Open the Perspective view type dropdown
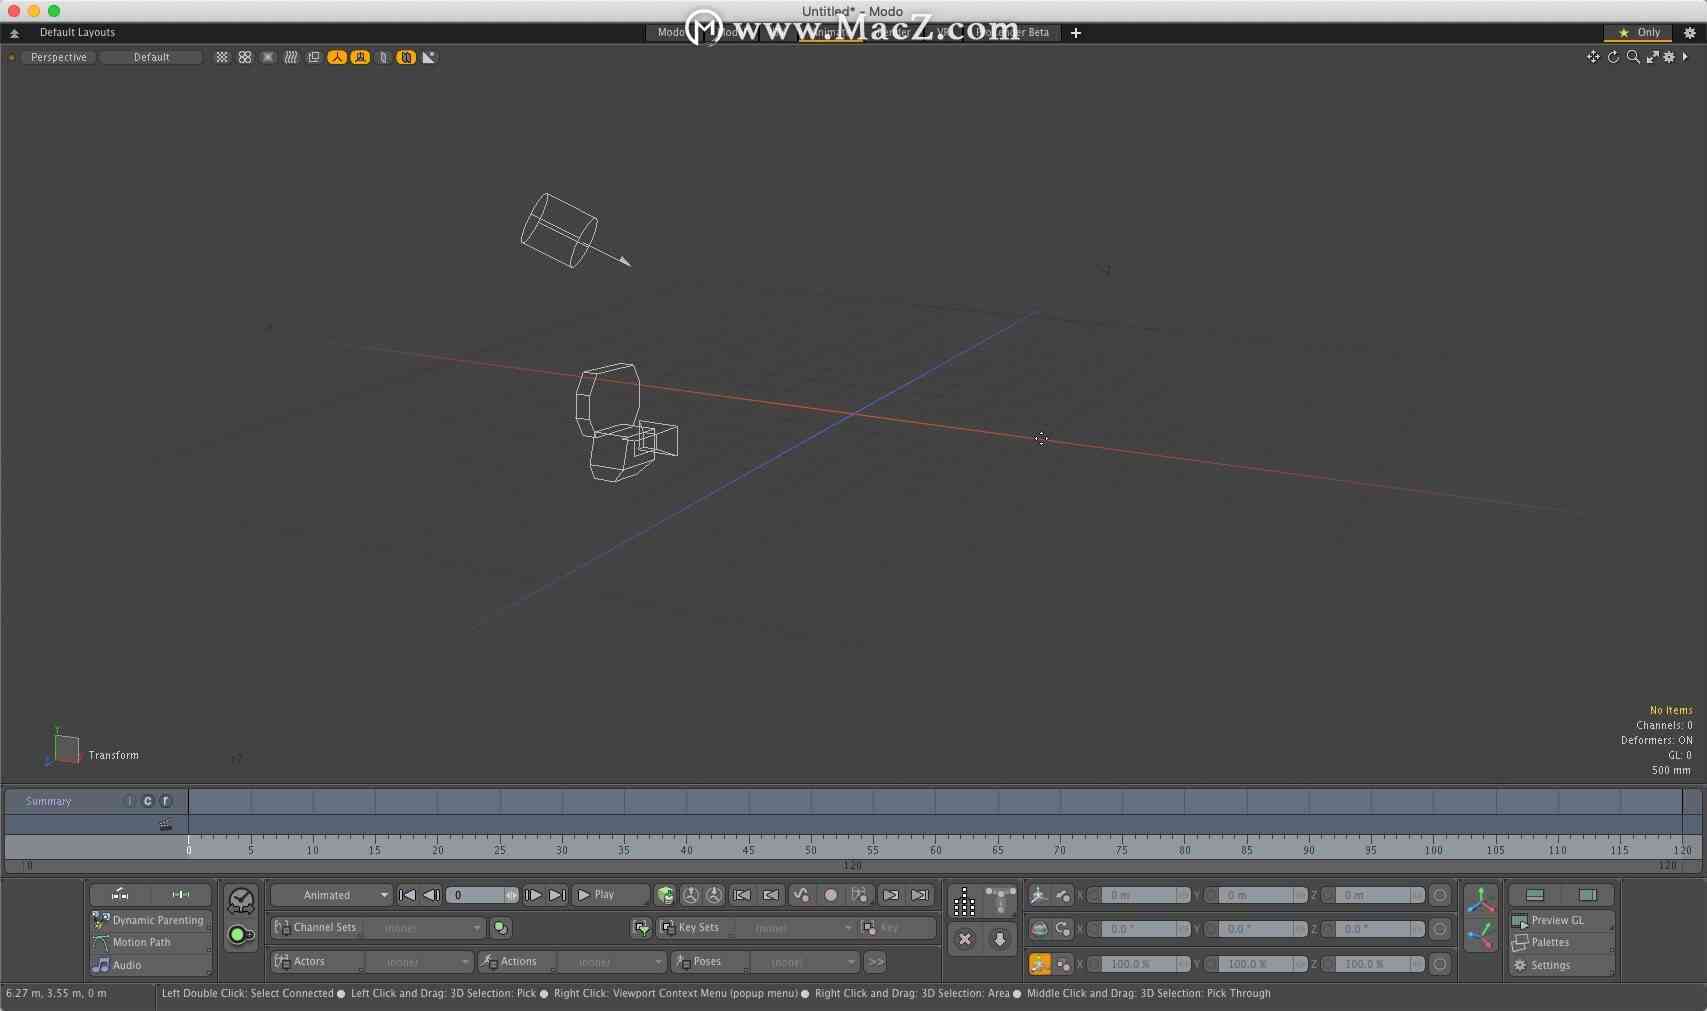This screenshot has height=1011, width=1707. click(x=58, y=57)
